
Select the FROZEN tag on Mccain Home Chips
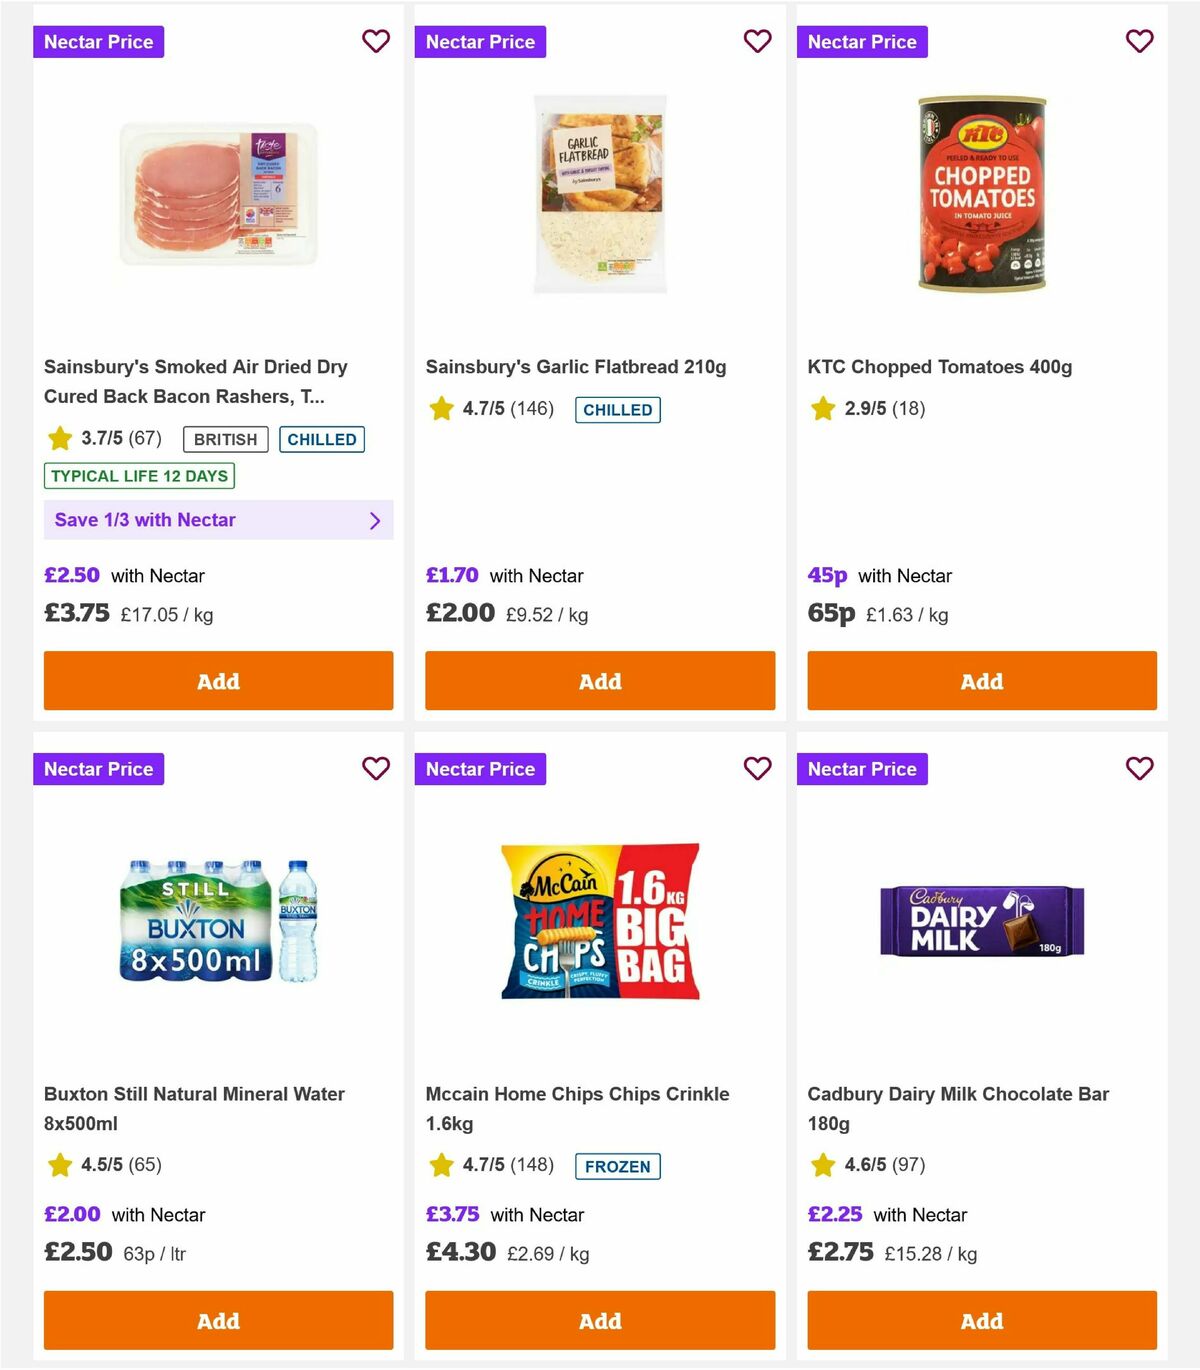(x=617, y=1166)
